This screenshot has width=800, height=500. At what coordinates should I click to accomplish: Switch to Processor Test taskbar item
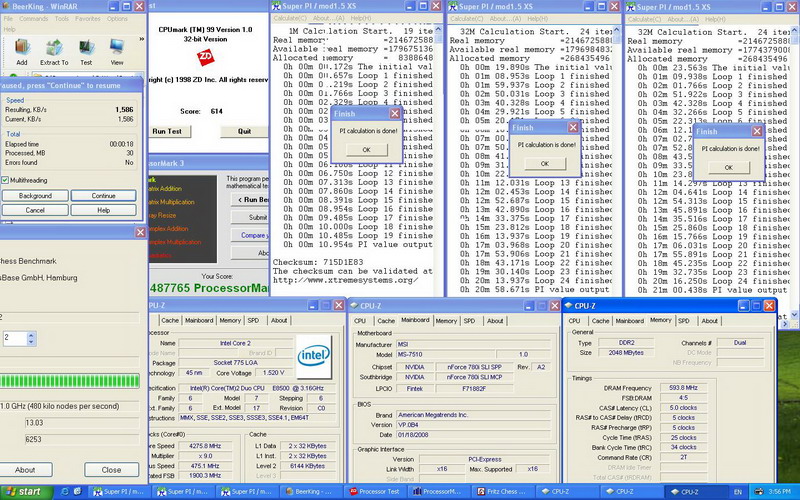[x=377, y=492]
